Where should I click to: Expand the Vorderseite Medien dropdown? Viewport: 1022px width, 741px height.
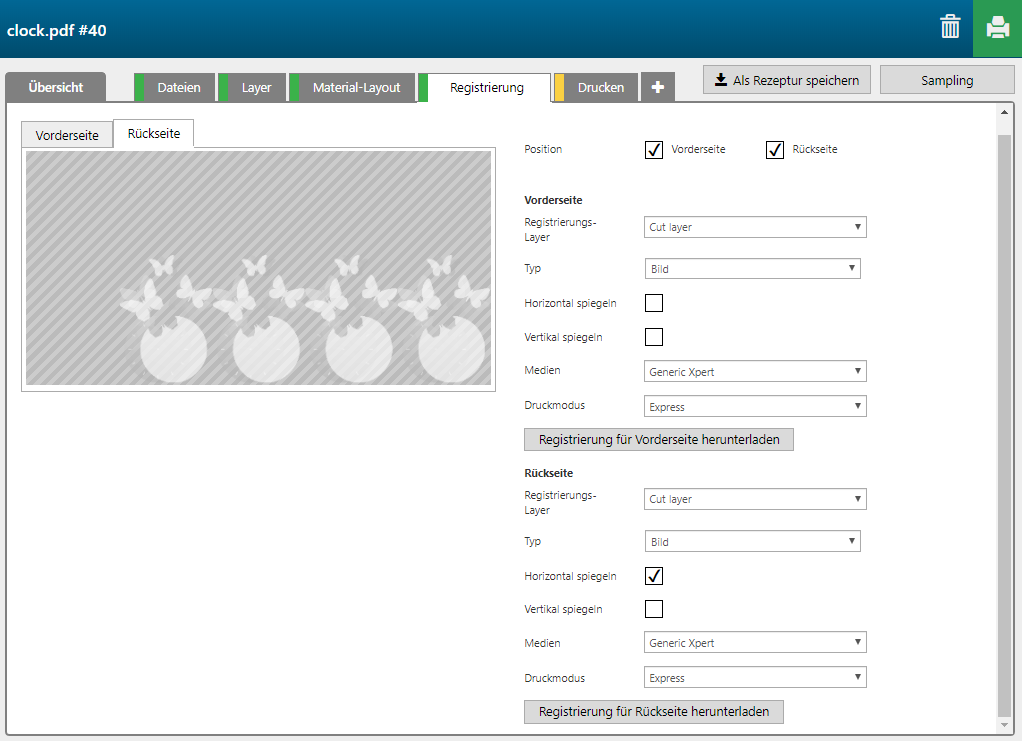755,372
